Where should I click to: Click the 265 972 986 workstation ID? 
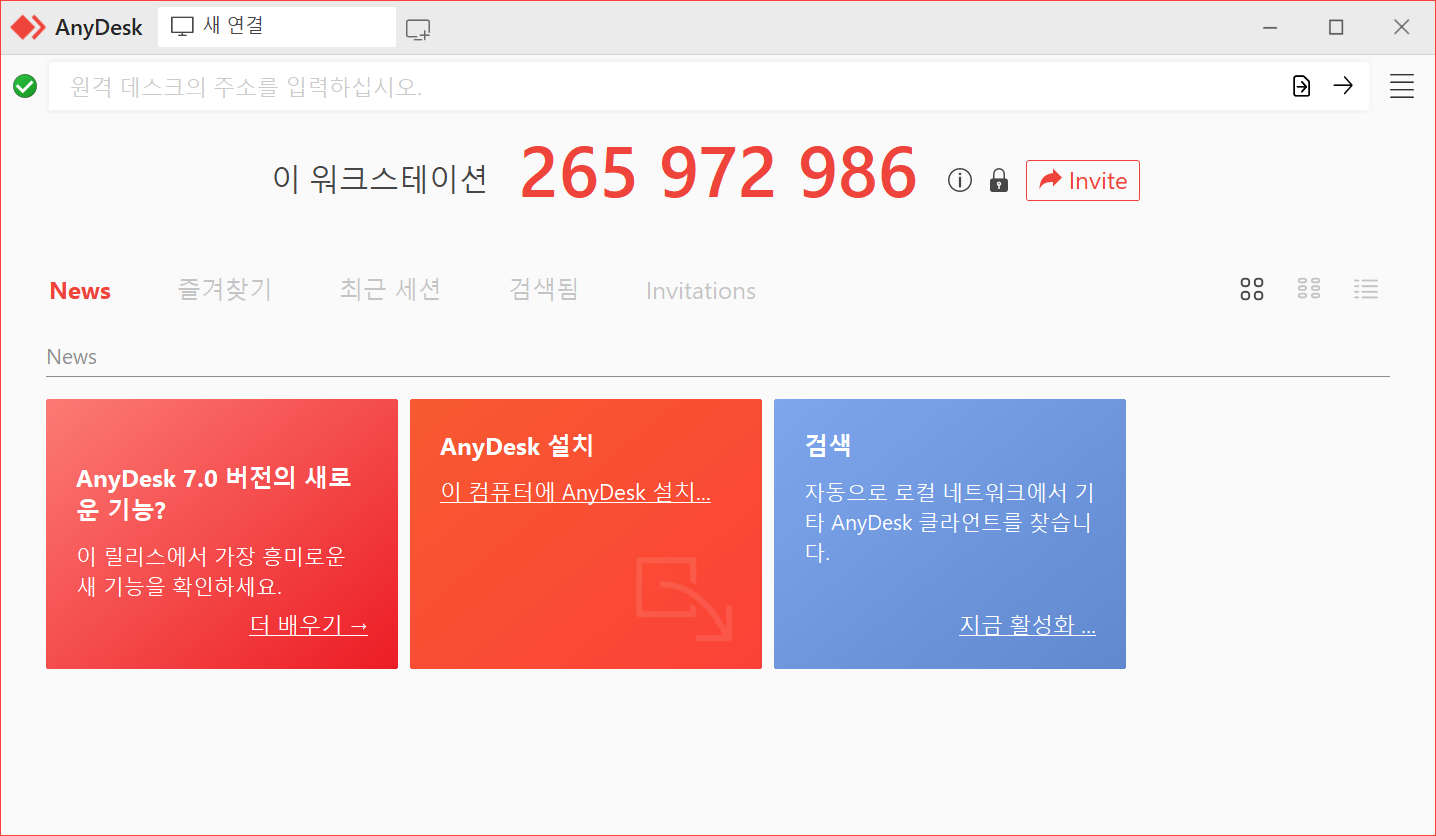(x=718, y=174)
